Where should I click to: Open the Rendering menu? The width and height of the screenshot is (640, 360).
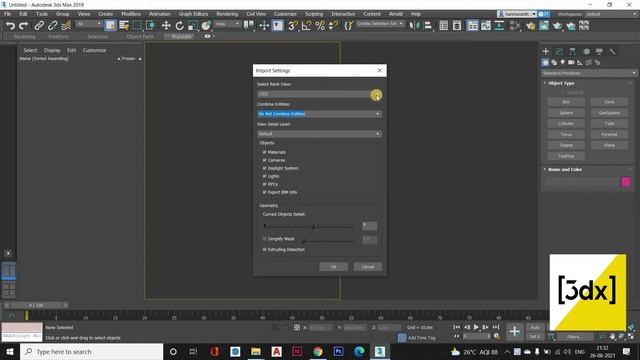tap(227, 14)
